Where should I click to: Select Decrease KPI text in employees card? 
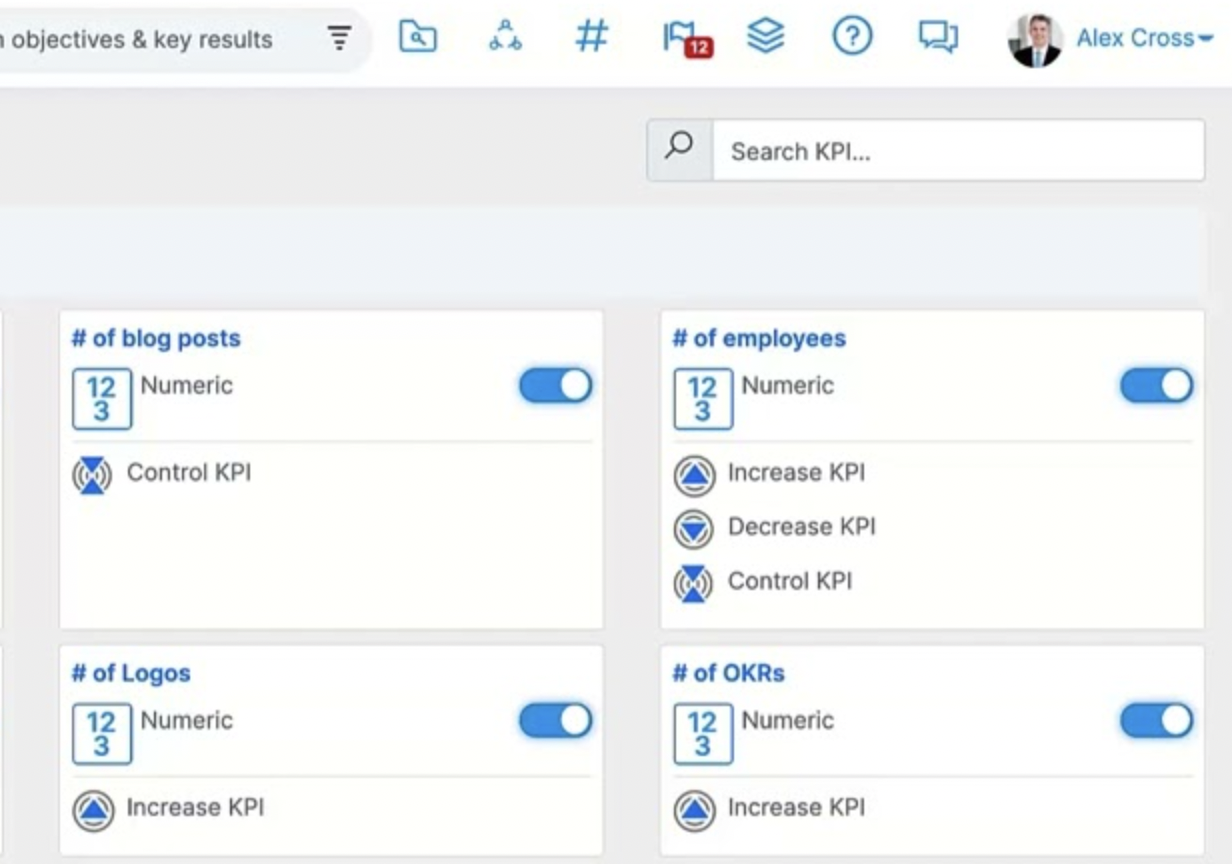pos(802,526)
